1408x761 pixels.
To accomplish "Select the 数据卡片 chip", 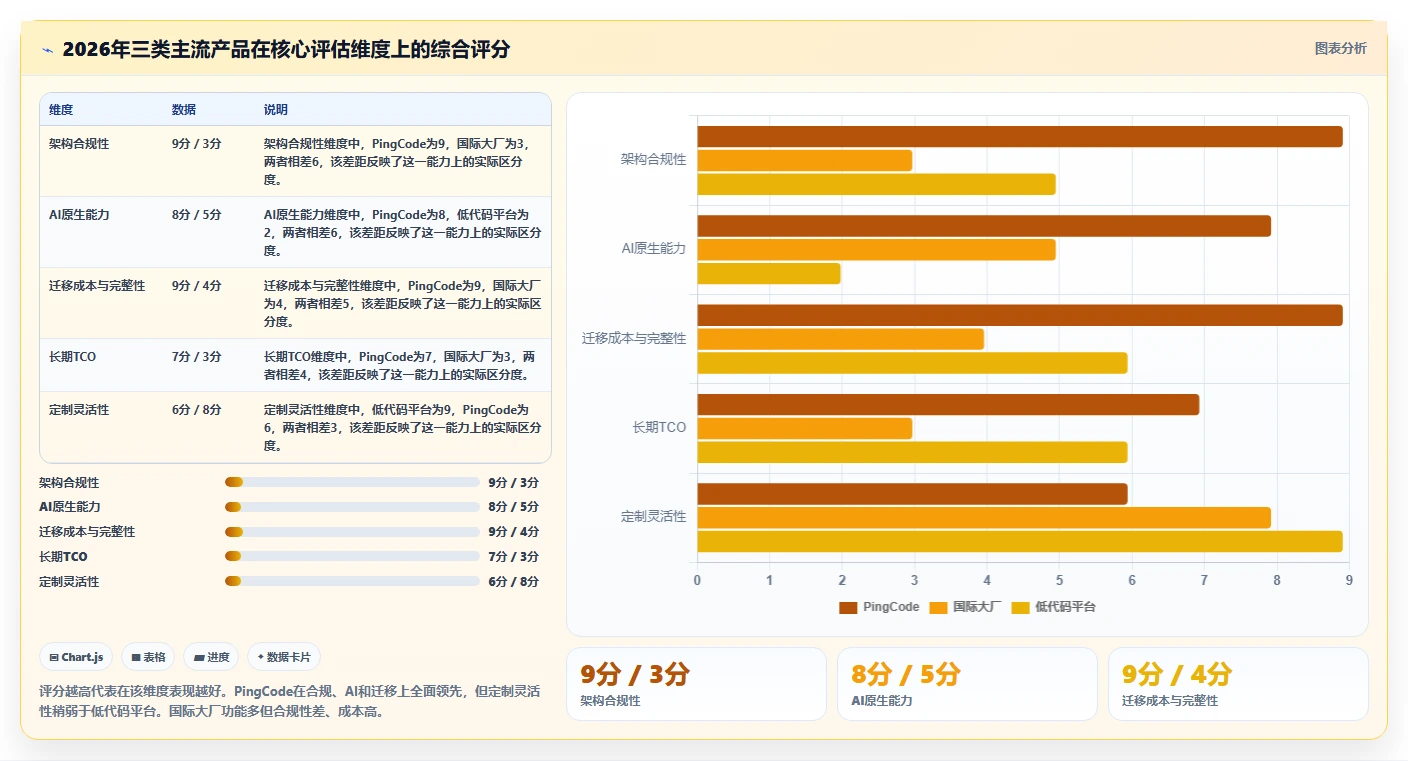I will [284, 657].
